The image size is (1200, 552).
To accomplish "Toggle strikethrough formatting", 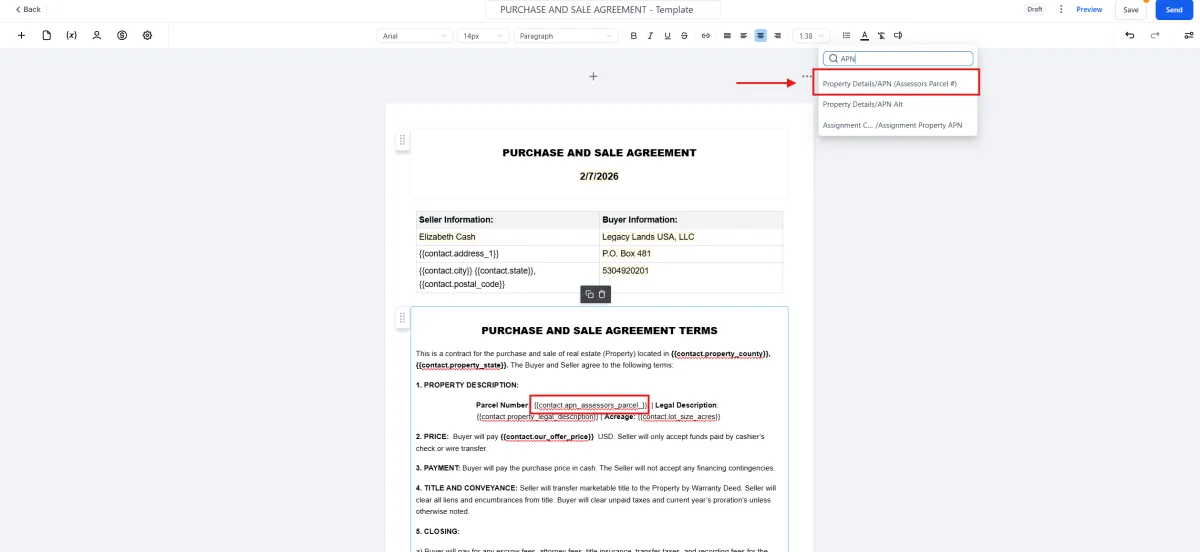I will click(684, 35).
